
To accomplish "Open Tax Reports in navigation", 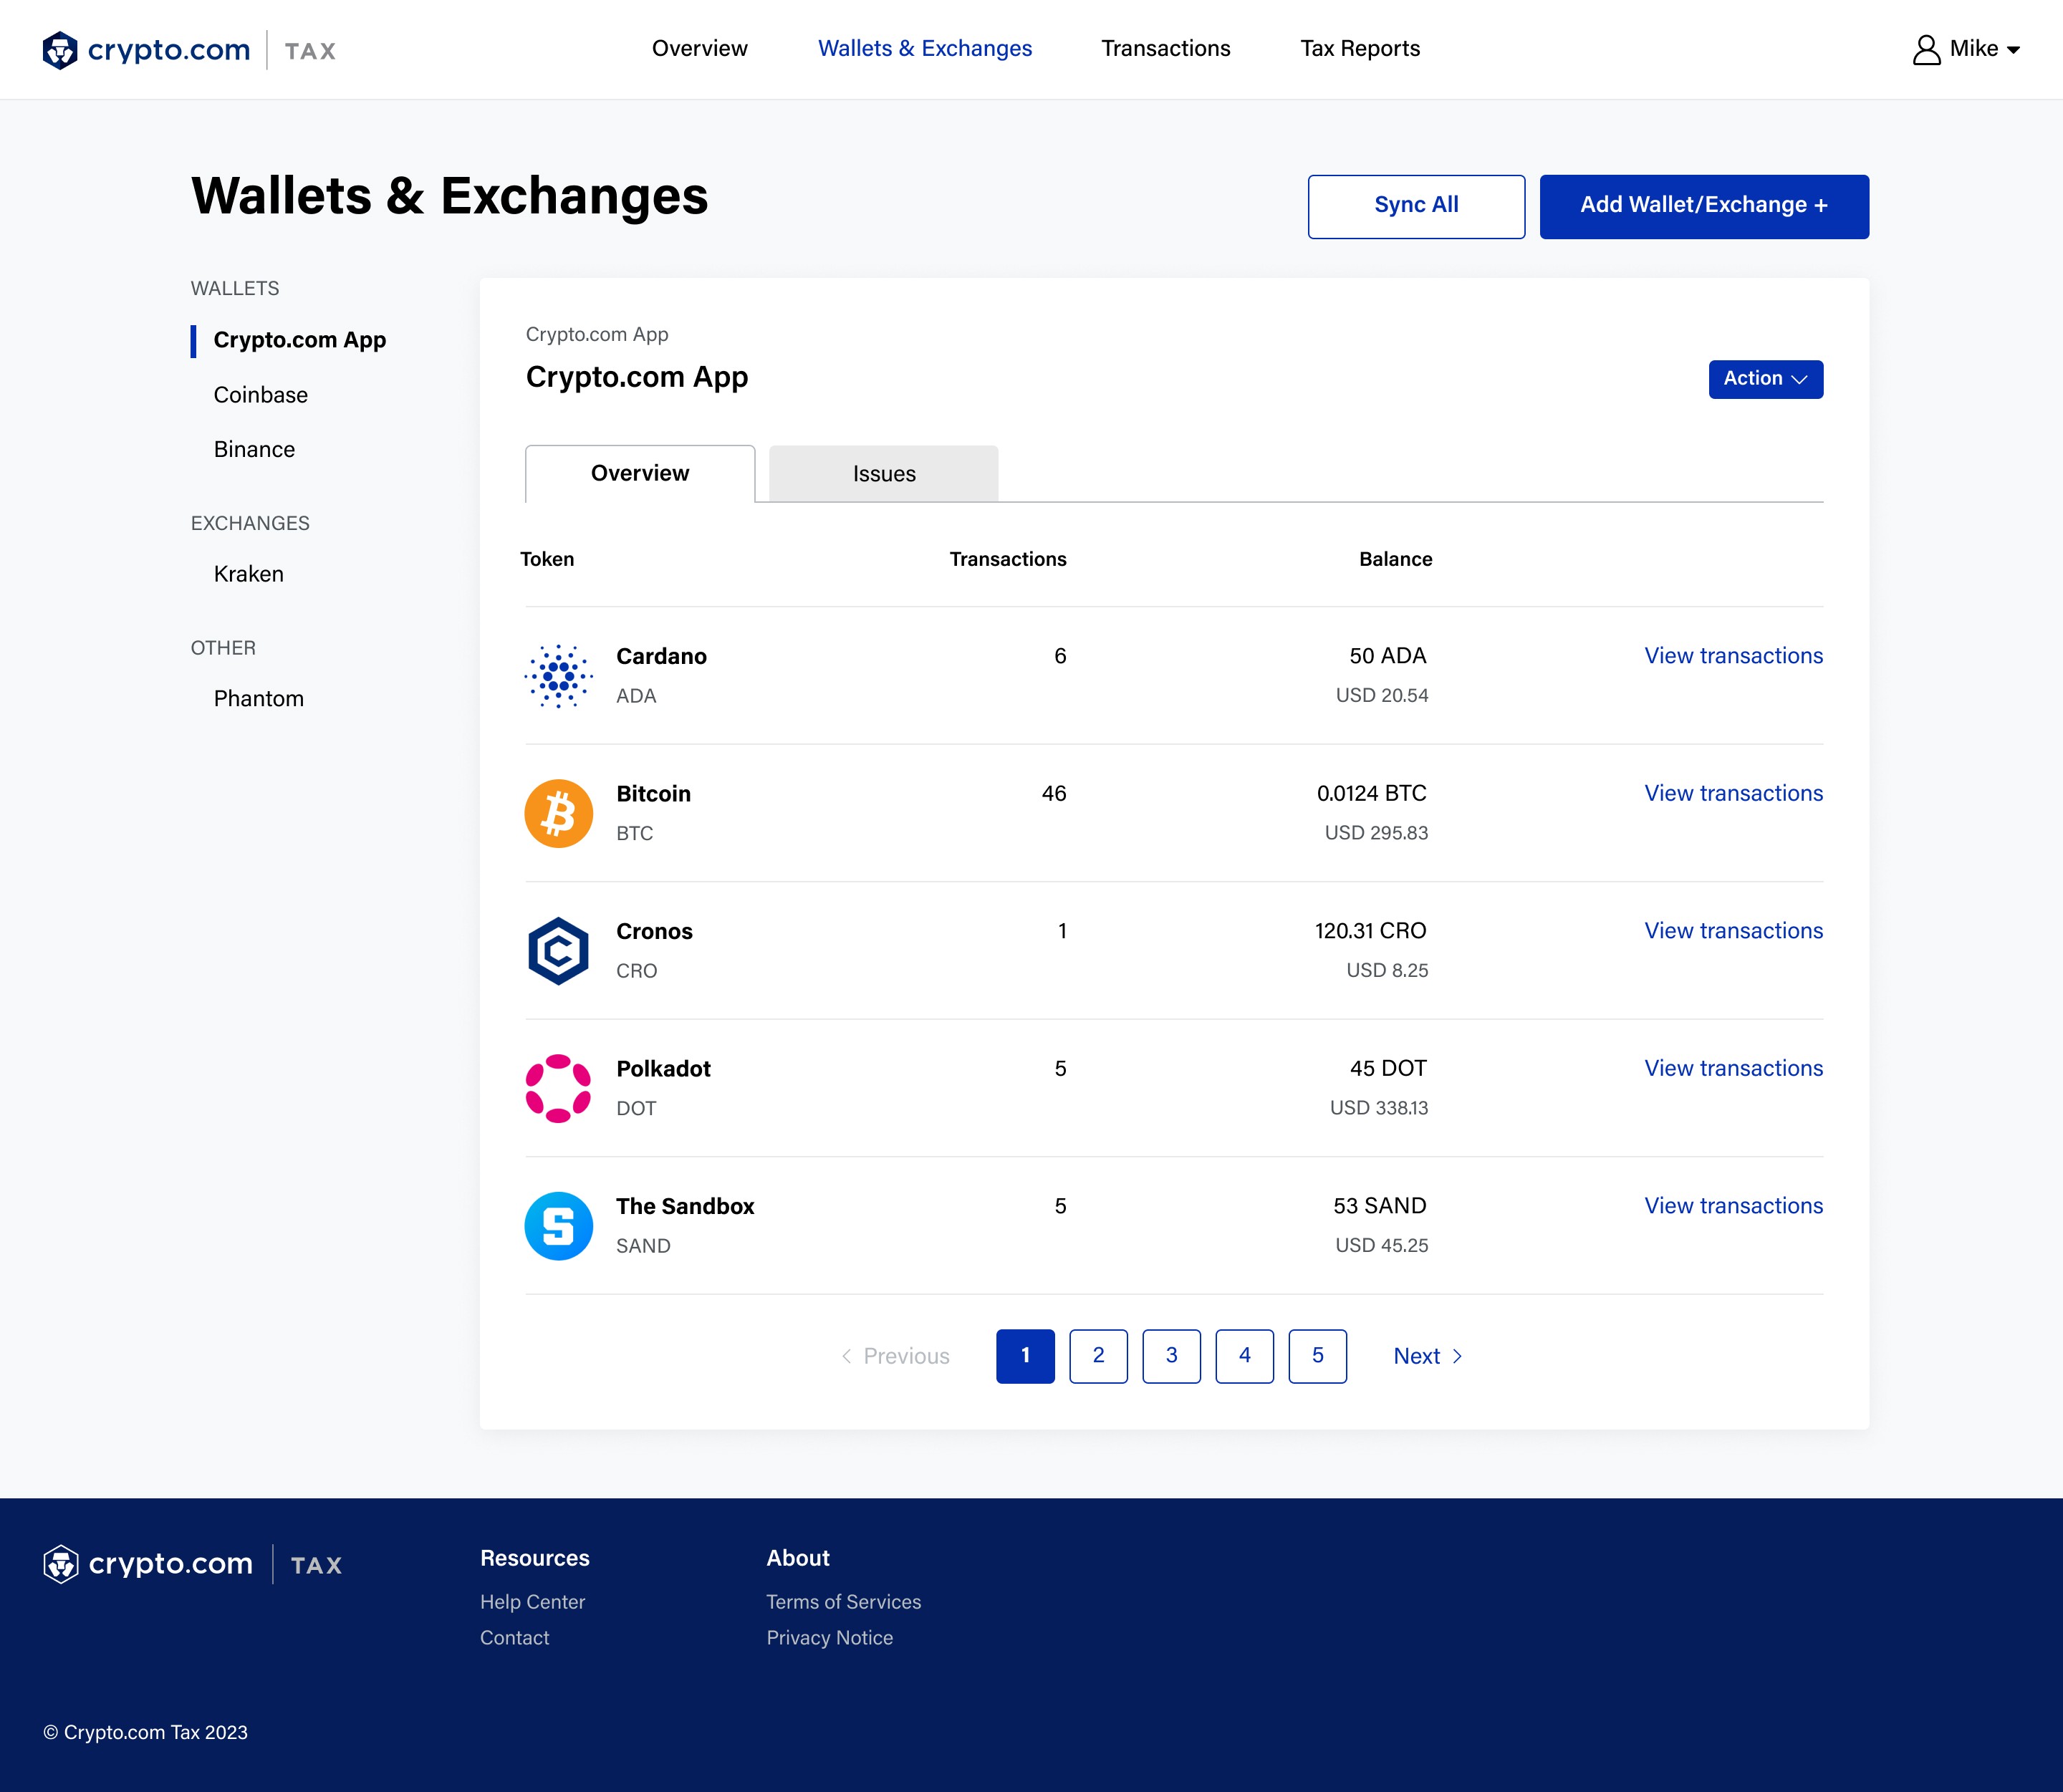I will pyautogui.click(x=1359, y=49).
